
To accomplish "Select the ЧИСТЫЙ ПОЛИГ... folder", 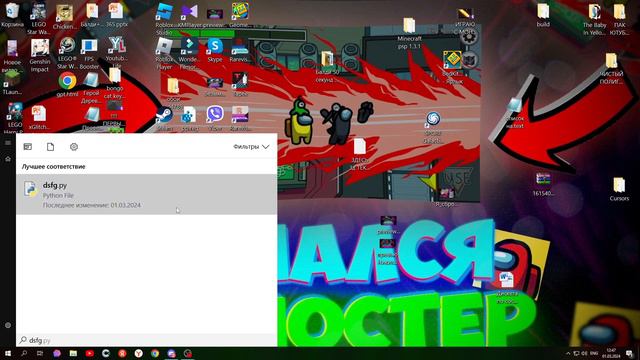I will [611, 69].
